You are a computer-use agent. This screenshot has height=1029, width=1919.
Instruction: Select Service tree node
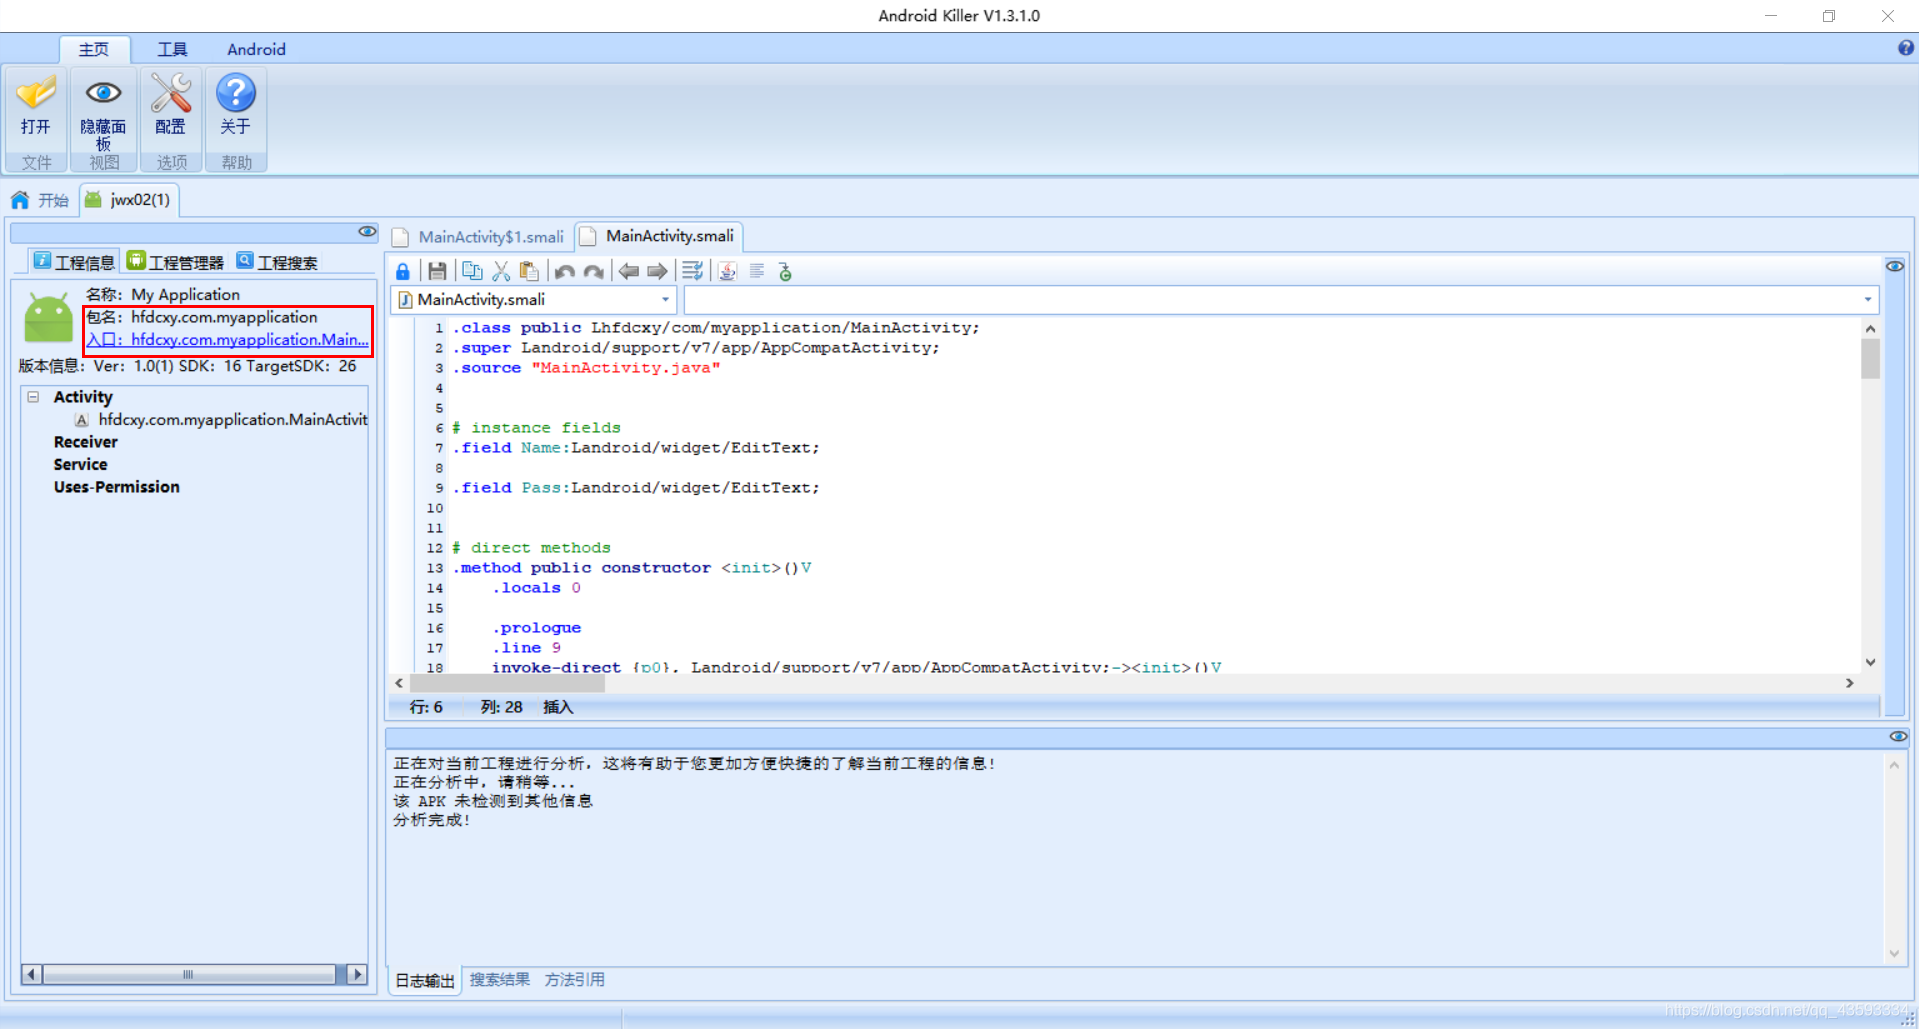pos(80,465)
